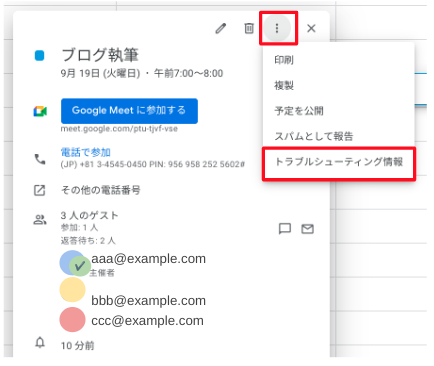Email guests using the envelope icon
The width and height of the screenshot is (434, 366).
click(307, 229)
